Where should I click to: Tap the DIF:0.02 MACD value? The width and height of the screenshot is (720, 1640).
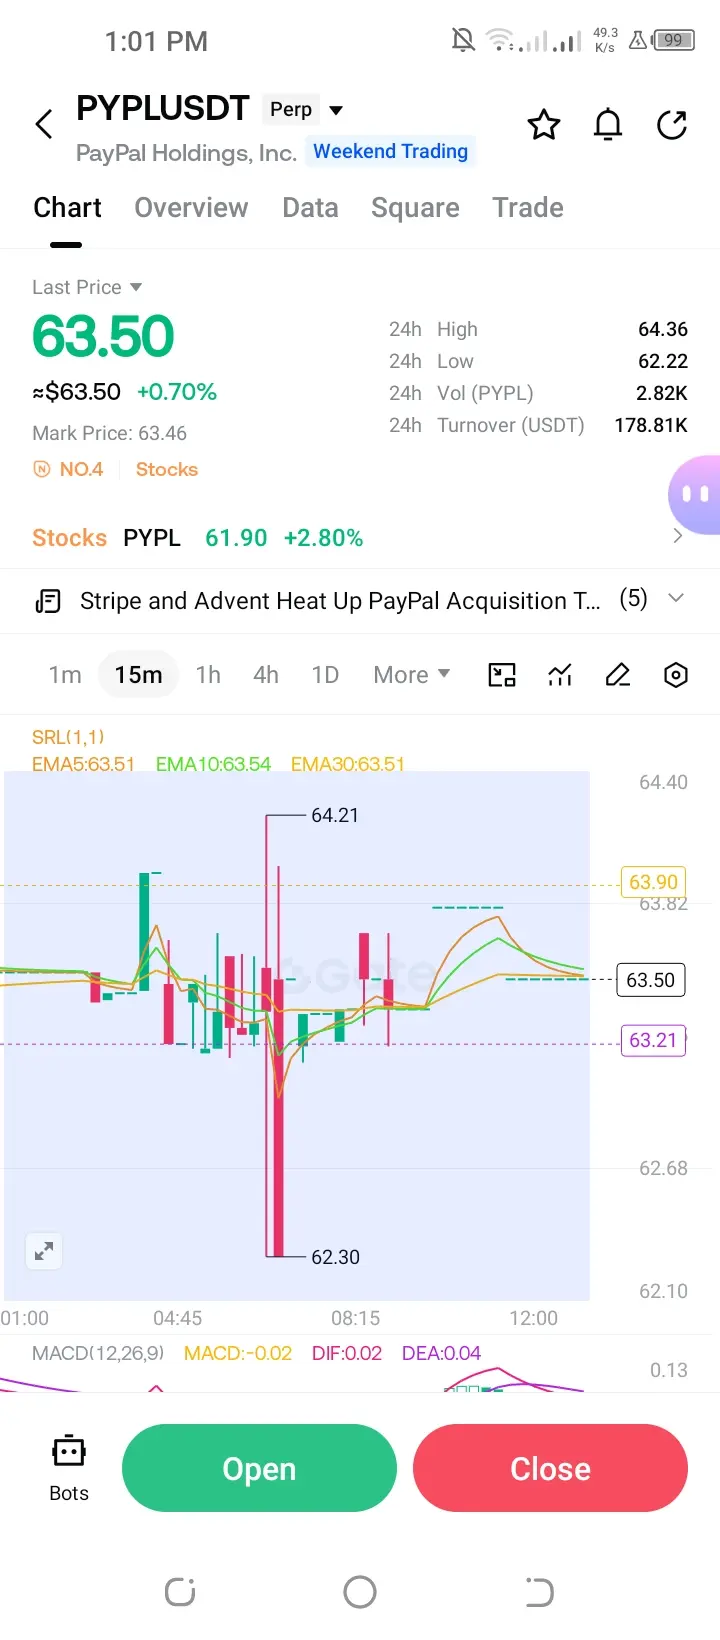(346, 1353)
